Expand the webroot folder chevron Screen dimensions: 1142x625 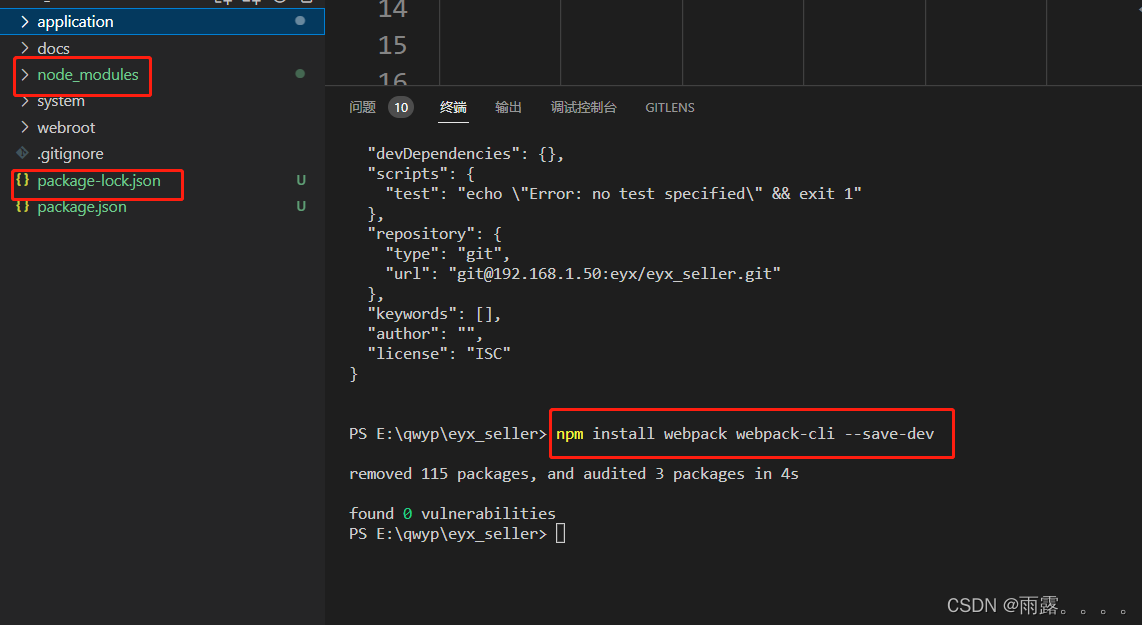[x=24, y=127]
